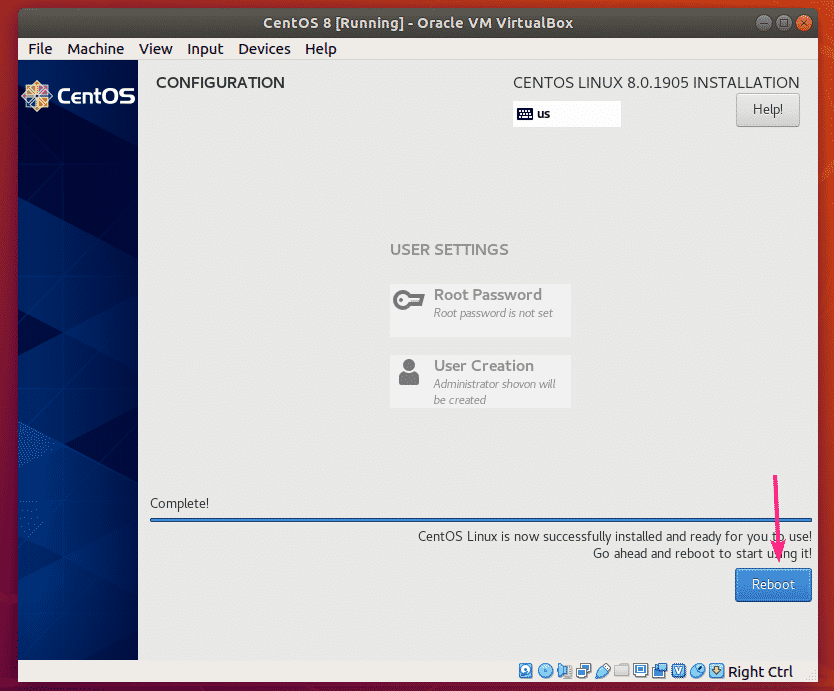Open the File menu
Screen dimensions: 834x691
pos(40,49)
